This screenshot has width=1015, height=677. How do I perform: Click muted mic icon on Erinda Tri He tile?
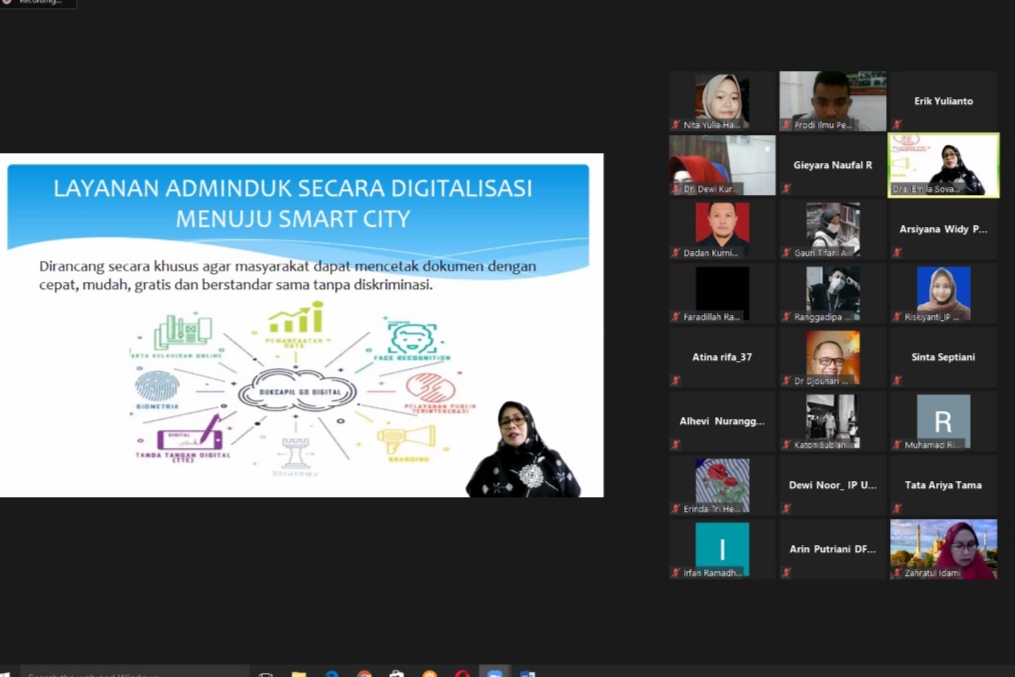(x=676, y=509)
